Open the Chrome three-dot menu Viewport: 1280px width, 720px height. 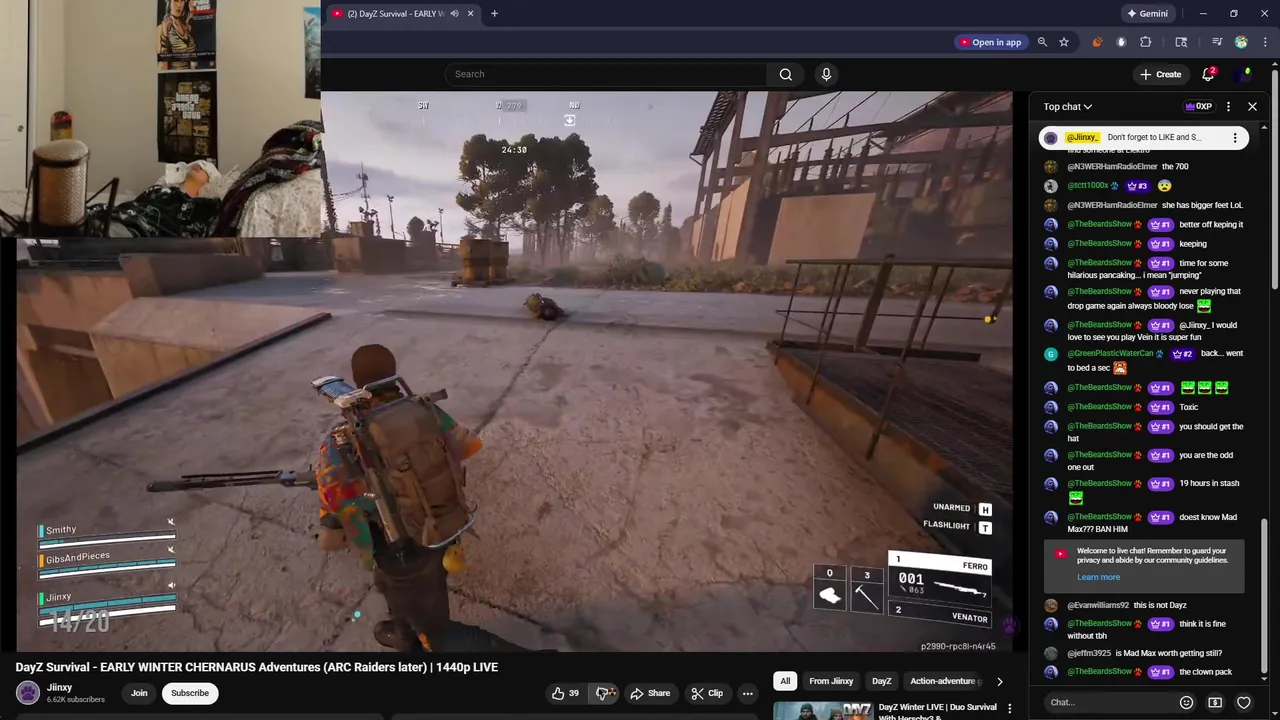1265,42
